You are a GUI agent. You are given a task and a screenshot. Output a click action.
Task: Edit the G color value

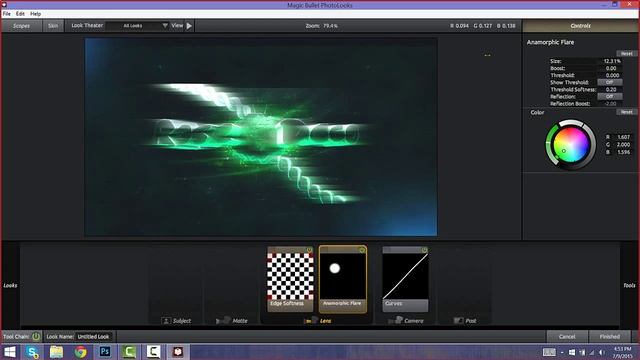click(x=623, y=144)
